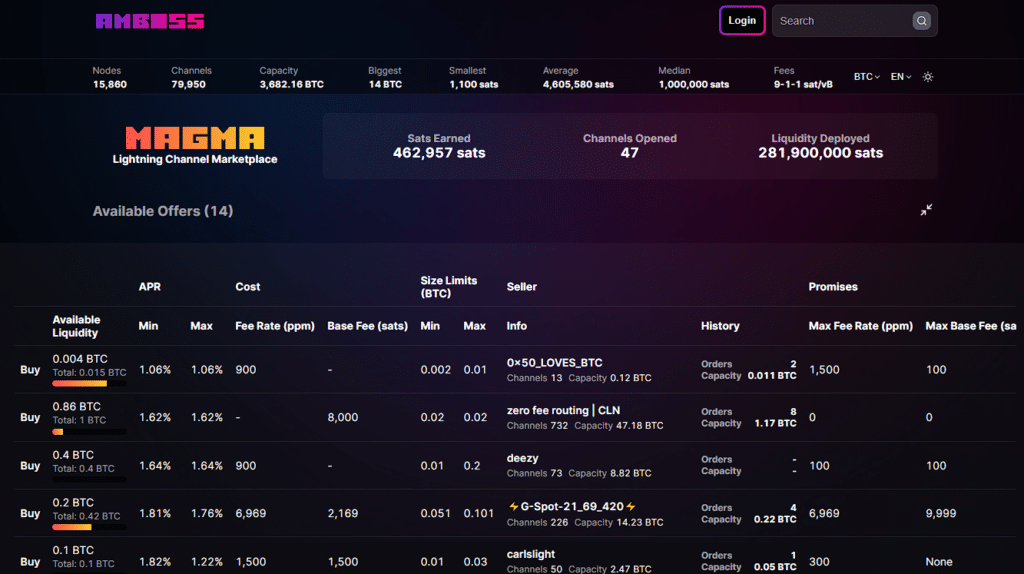Open seller zero fee routing | CLN

pos(564,410)
